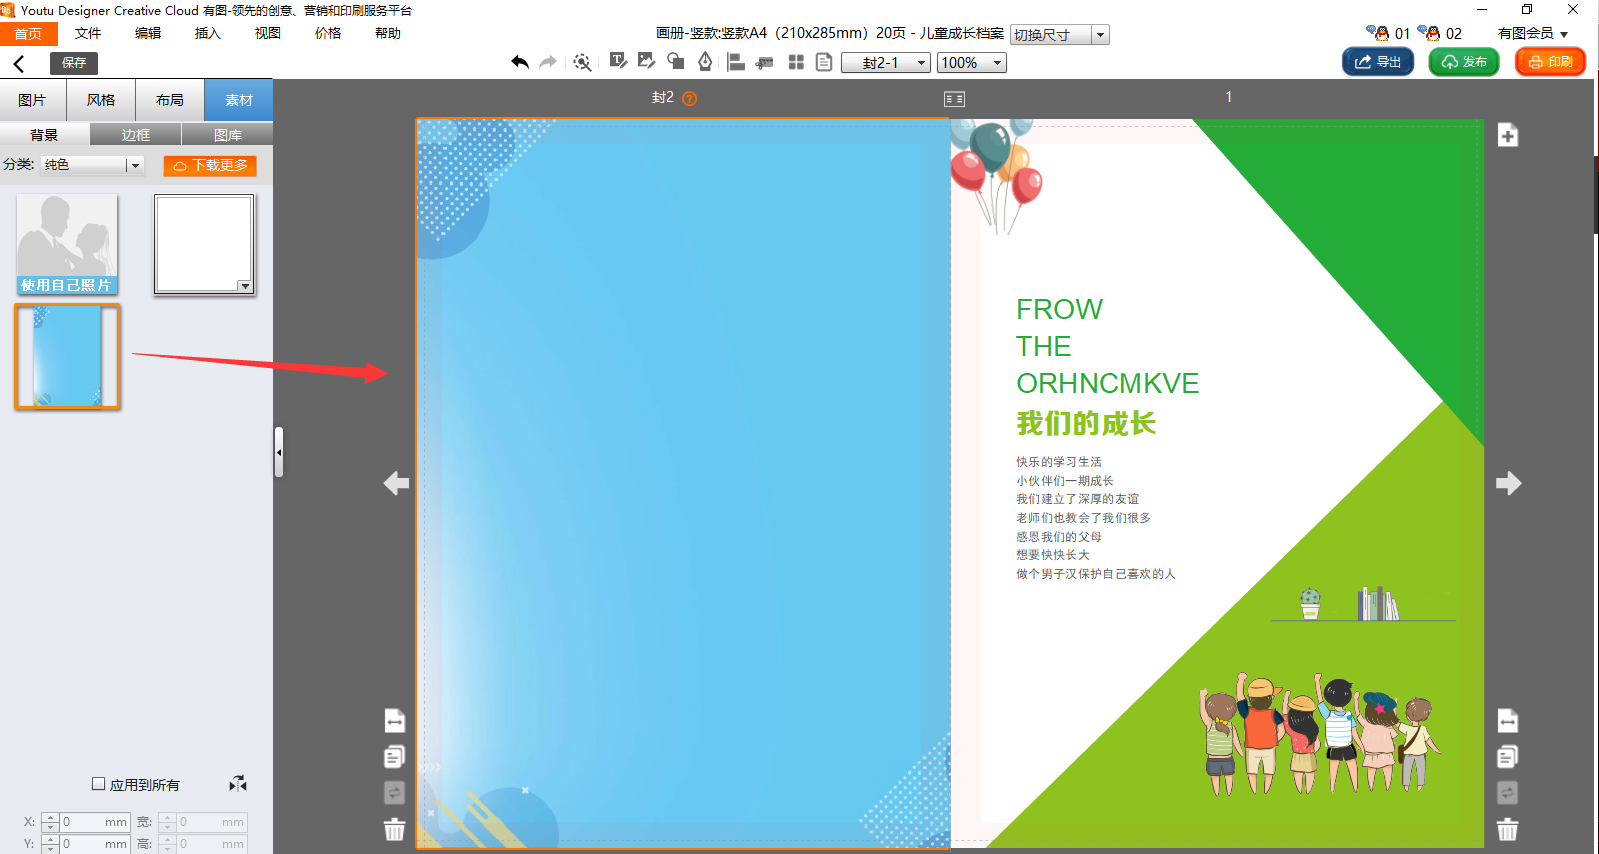Toggle the spread view icon above the canvas
This screenshot has height=854, width=1599.
tap(954, 99)
